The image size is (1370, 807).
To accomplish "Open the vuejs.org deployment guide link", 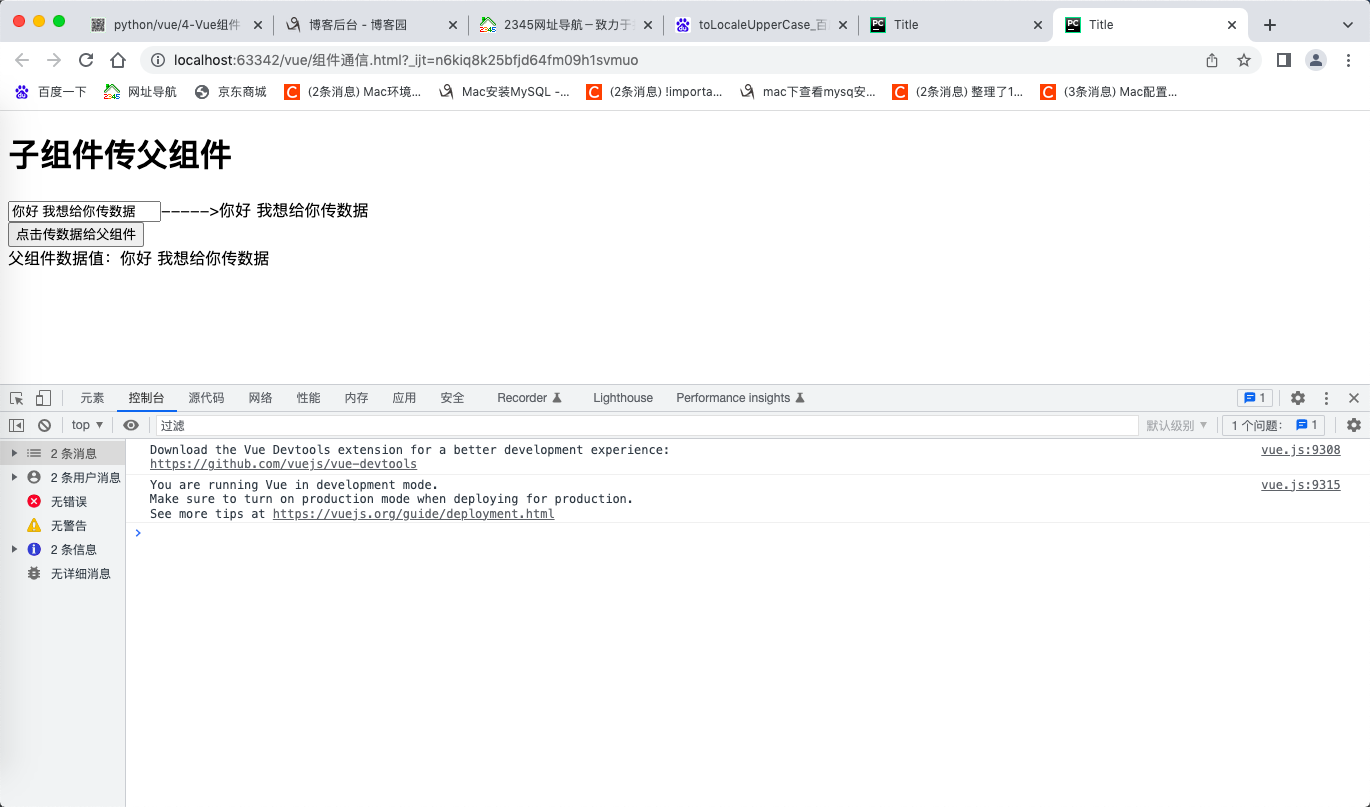I will (413, 514).
